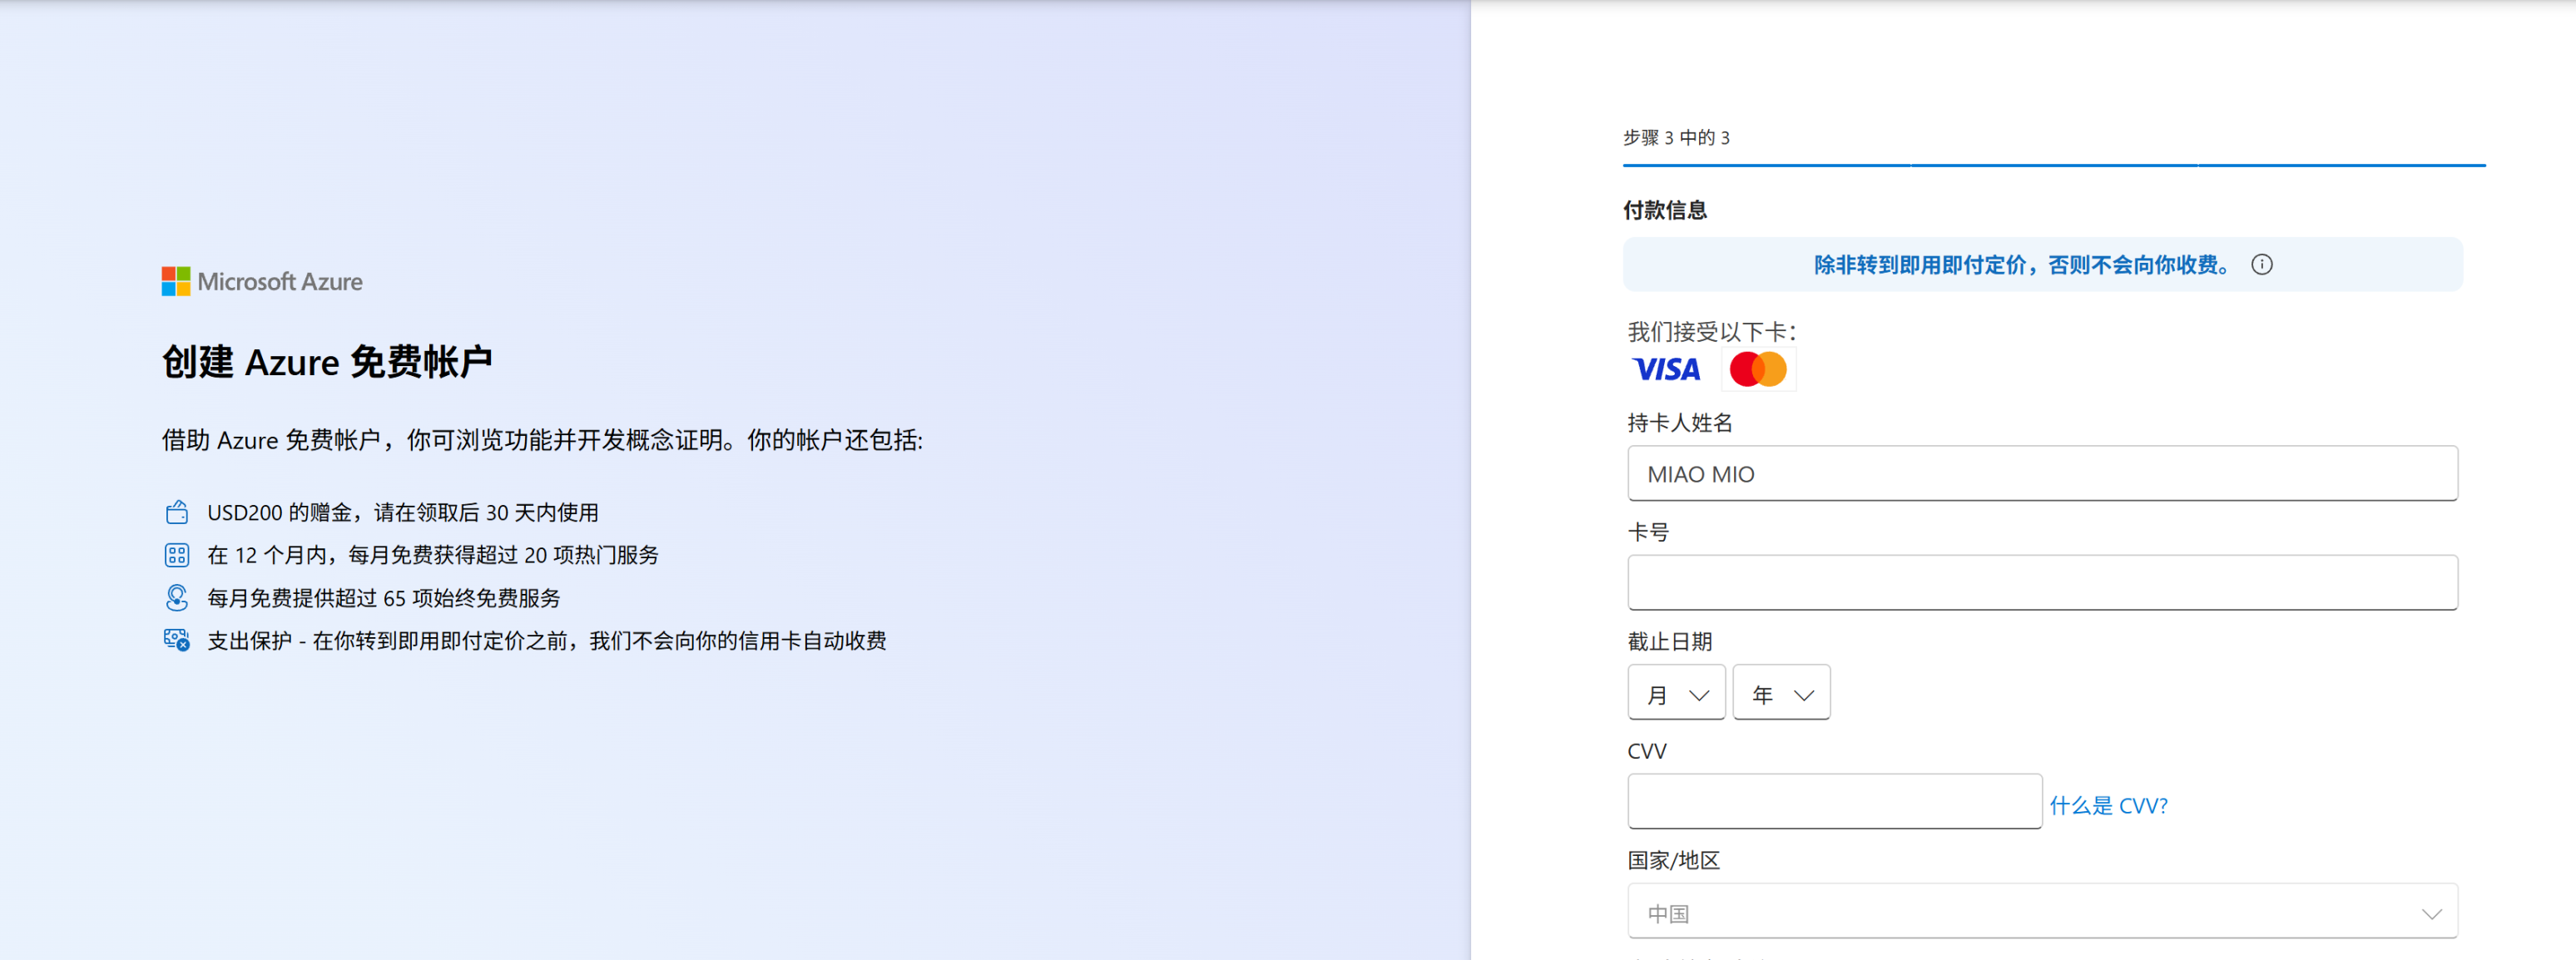Image resolution: width=2576 pixels, height=960 pixels.
Task: Click the always-free services icon
Action: click(x=177, y=598)
